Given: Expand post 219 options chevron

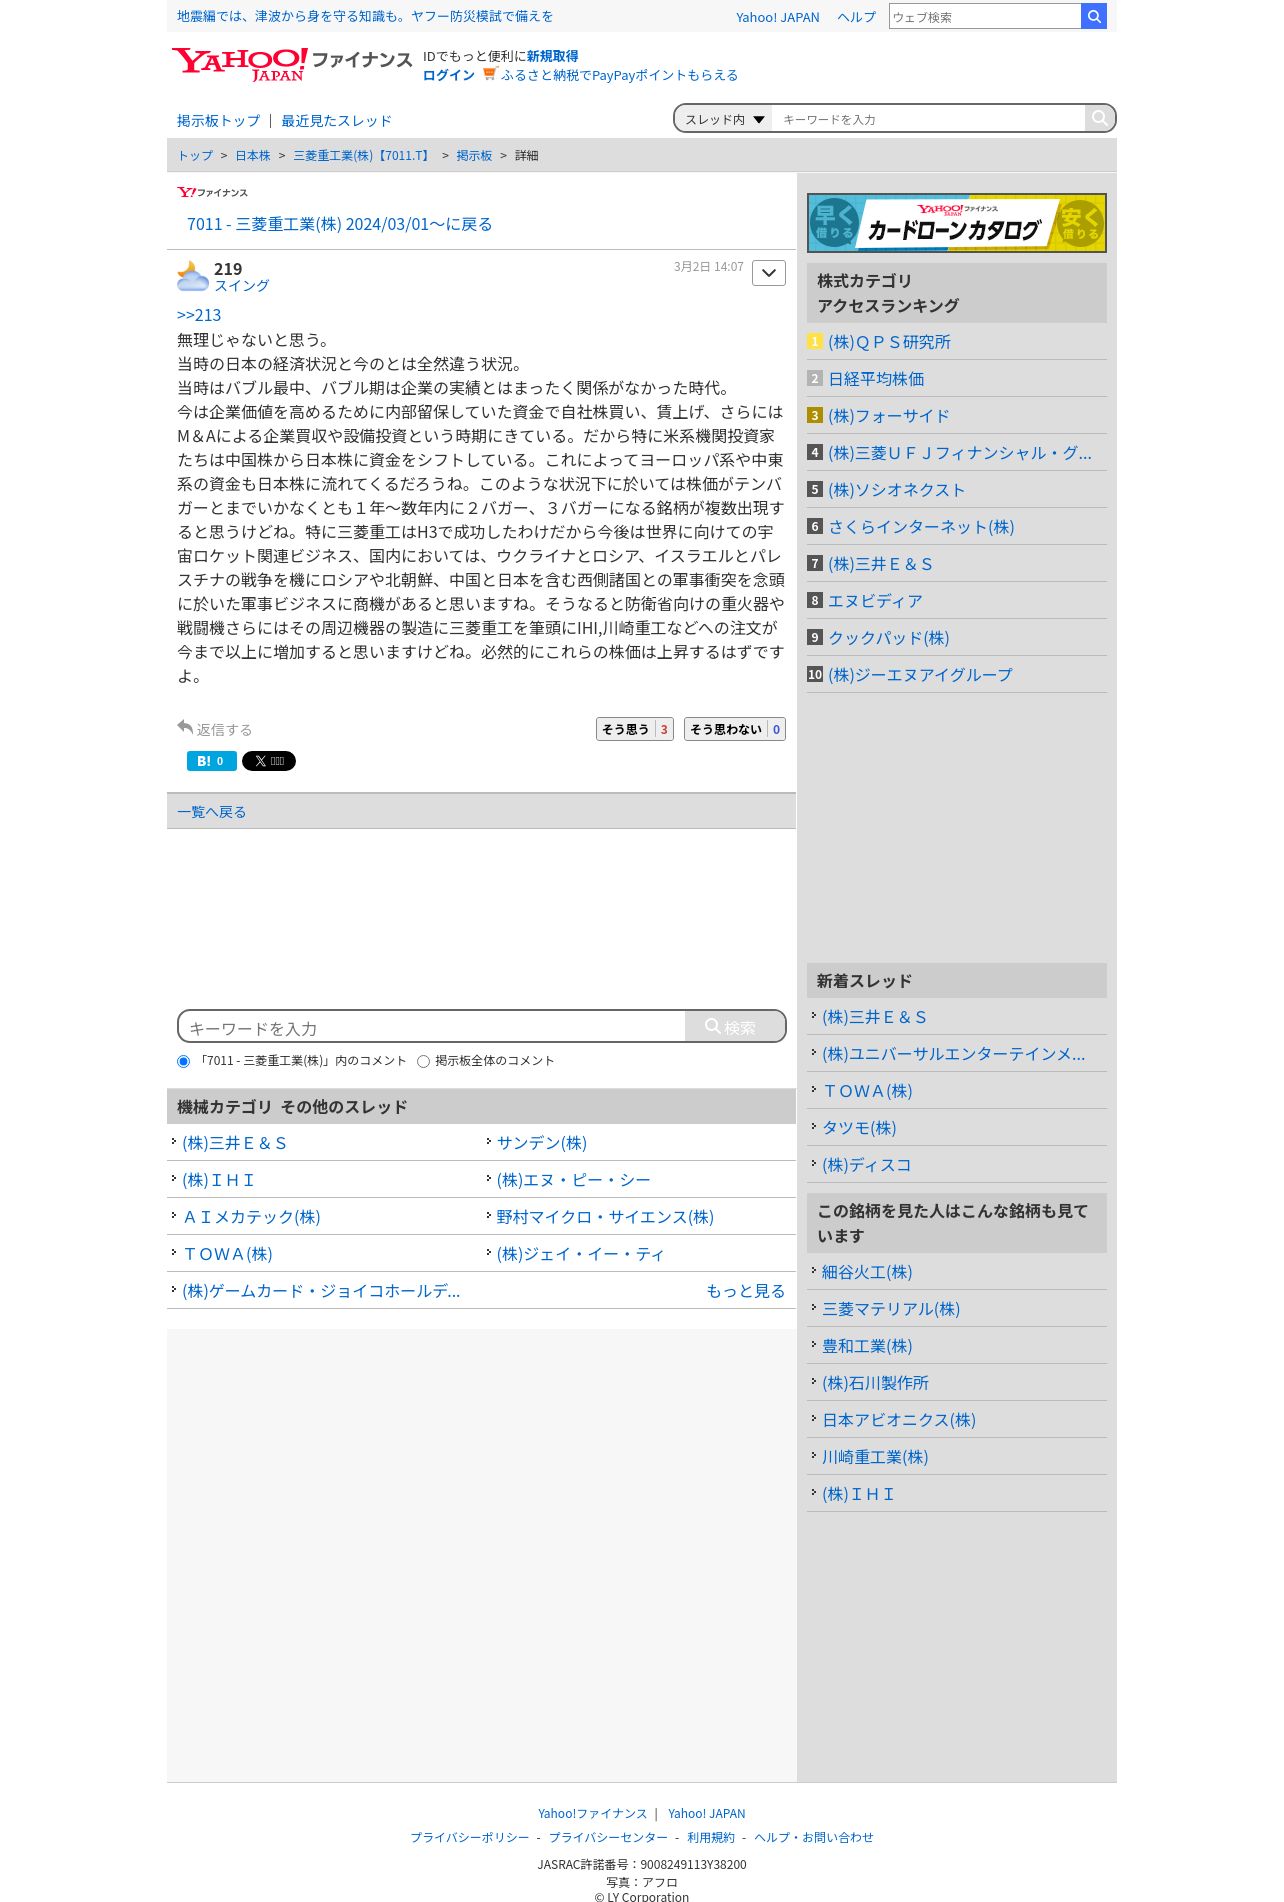Looking at the screenshot, I should (x=769, y=273).
